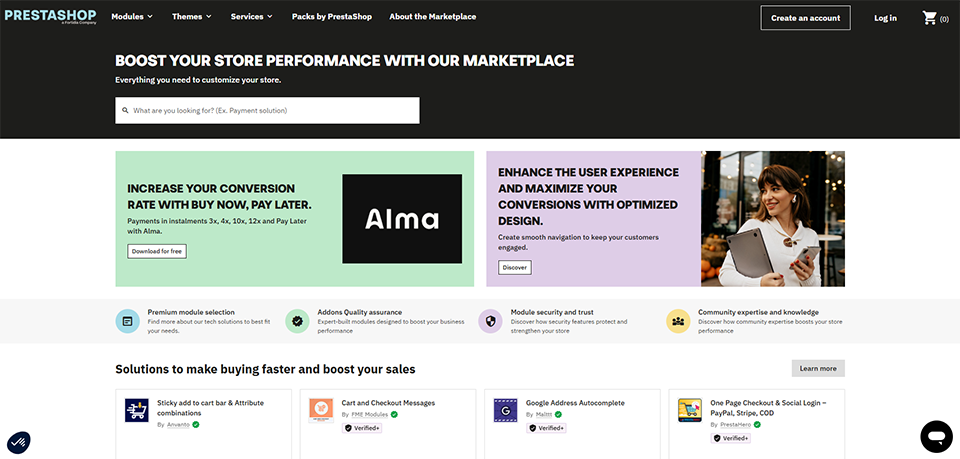Viewport: 960px width, 459px height.
Task: Click the Learn more button
Action: [817, 368]
